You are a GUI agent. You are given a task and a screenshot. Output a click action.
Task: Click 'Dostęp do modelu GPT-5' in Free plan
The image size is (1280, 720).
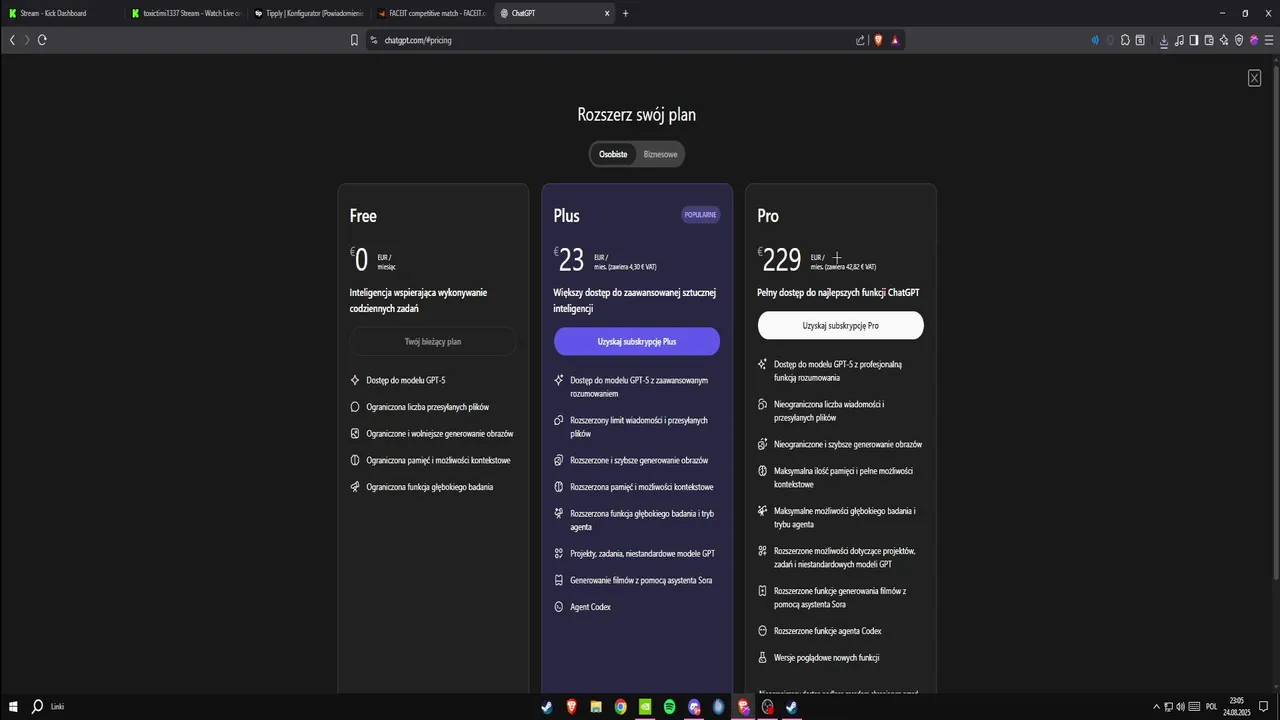point(406,380)
